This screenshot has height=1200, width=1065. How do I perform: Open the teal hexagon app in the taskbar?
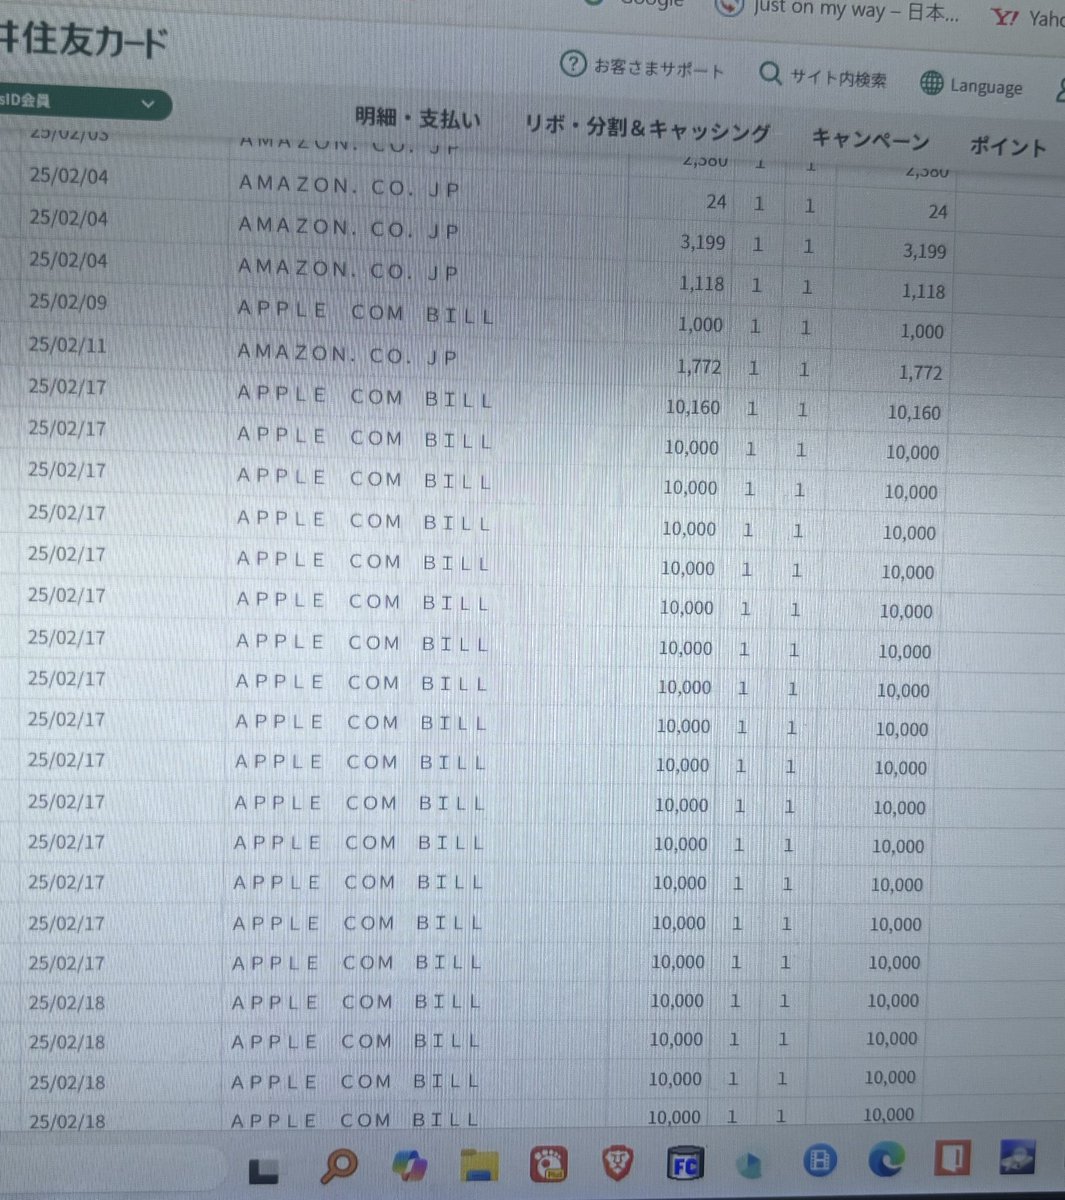tap(751, 1163)
